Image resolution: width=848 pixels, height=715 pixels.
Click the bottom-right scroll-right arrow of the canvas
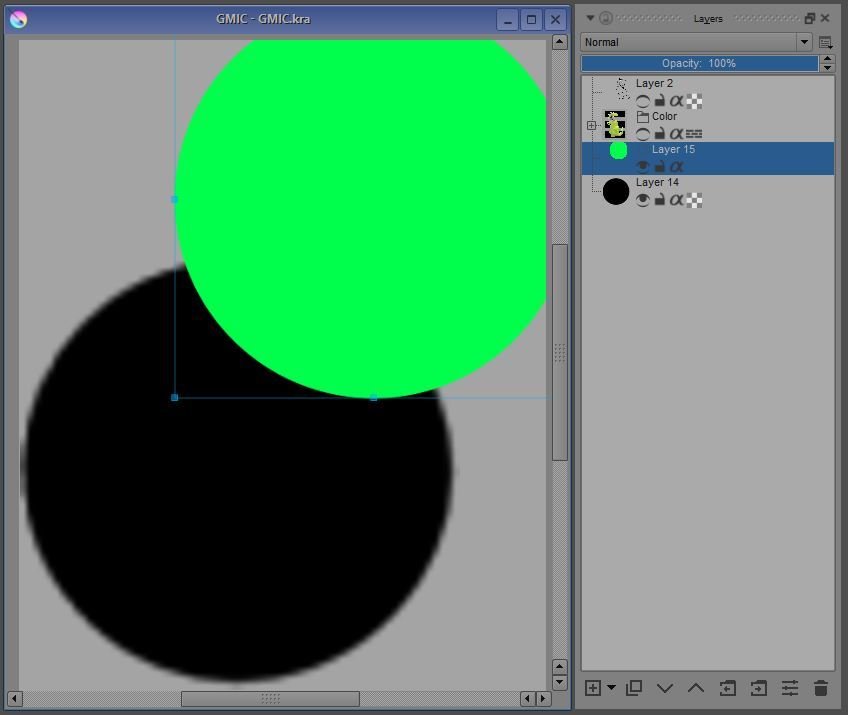tap(543, 699)
